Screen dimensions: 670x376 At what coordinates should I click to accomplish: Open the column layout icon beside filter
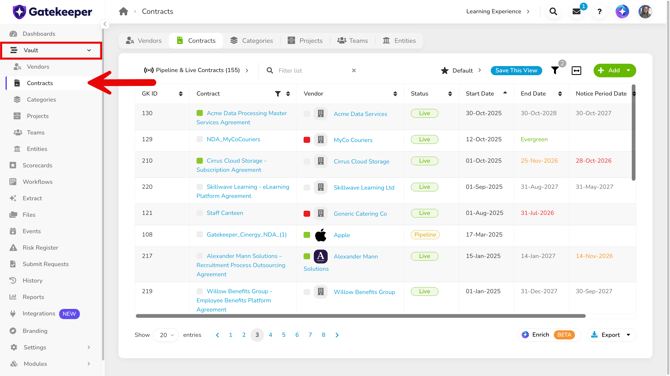[576, 70]
